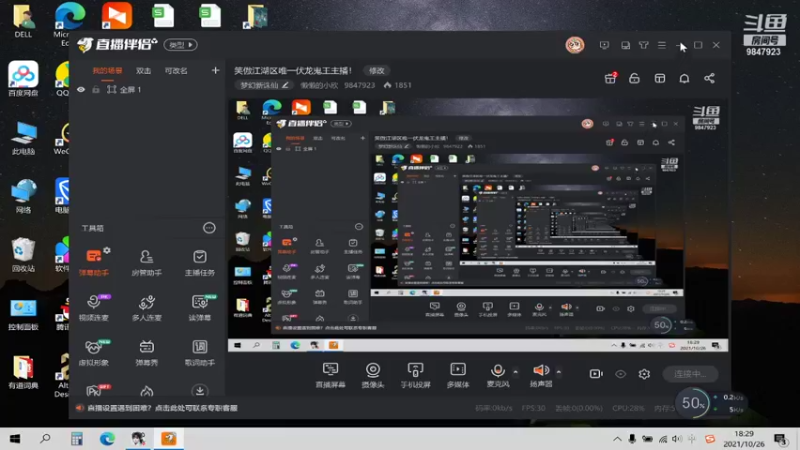Click the user avatar in the title bar

click(574, 45)
